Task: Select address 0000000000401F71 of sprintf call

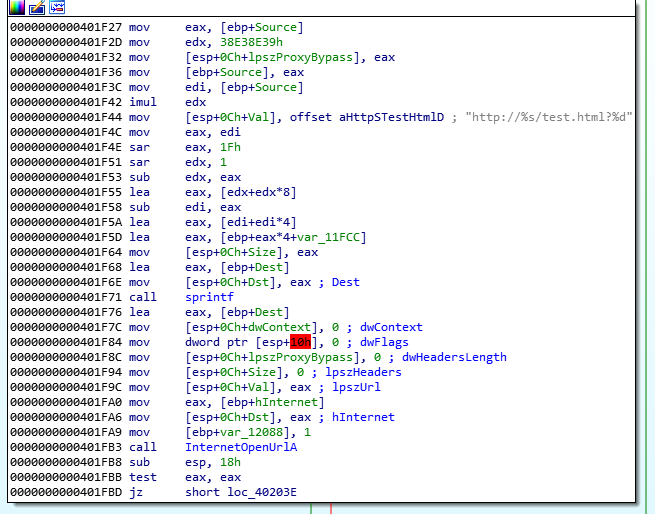Action: [x=66, y=297]
